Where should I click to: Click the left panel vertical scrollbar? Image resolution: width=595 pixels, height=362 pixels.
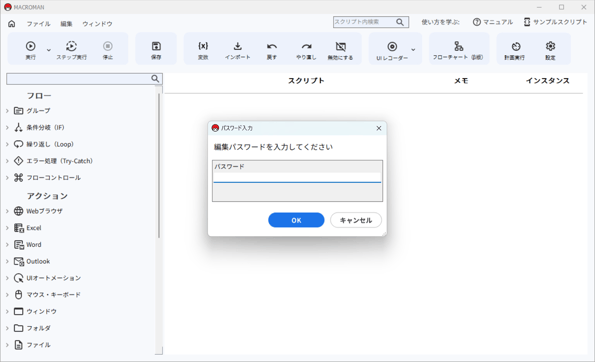159,165
